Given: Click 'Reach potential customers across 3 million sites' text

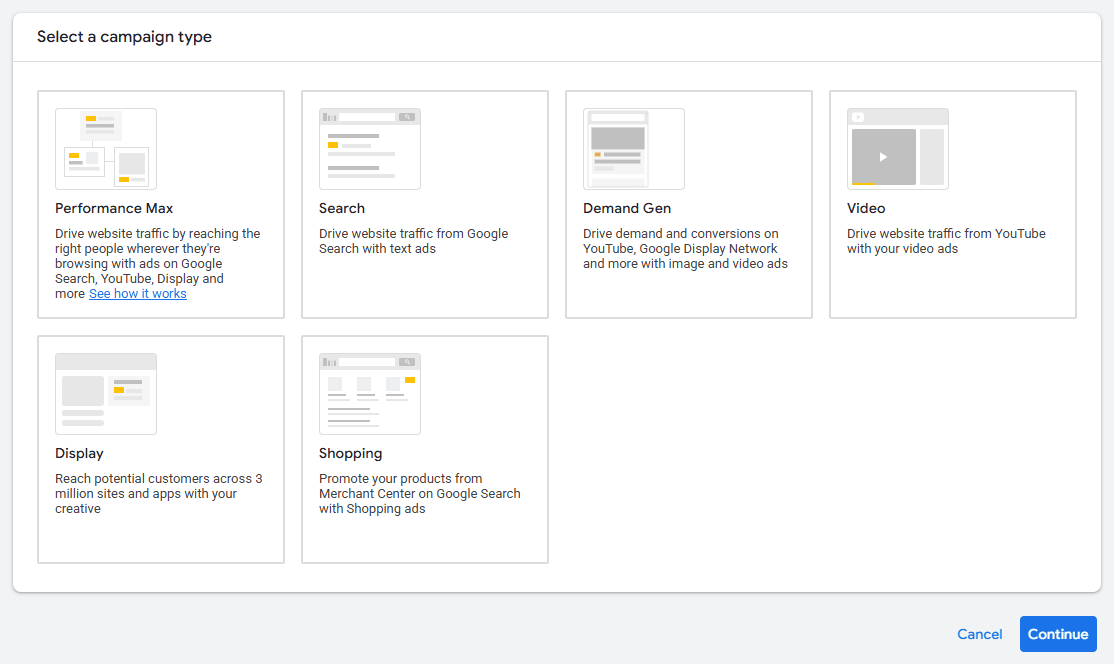Looking at the screenshot, I should pos(159,494).
